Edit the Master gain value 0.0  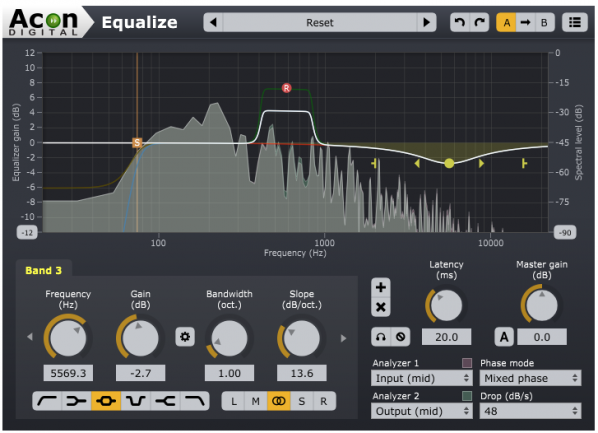pyautogui.click(x=542, y=337)
